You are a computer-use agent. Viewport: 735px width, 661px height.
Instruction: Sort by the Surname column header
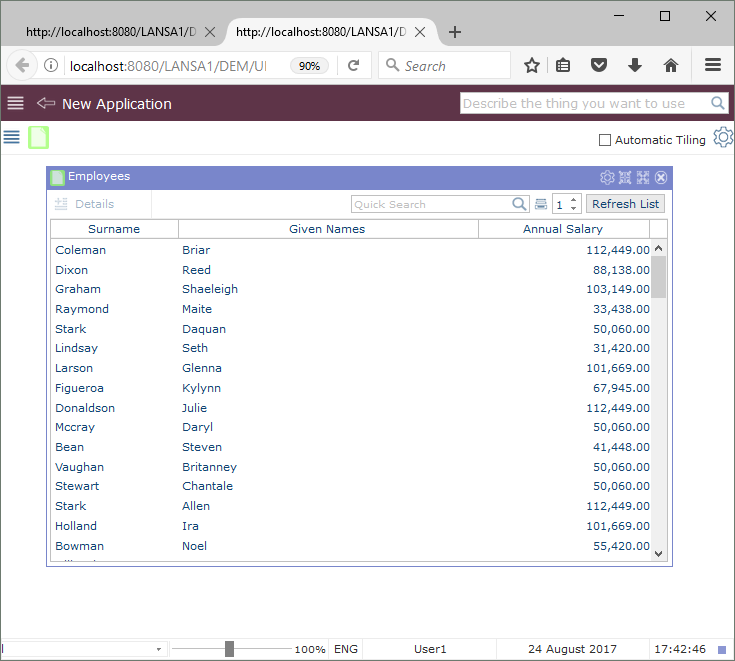click(x=114, y=229)
